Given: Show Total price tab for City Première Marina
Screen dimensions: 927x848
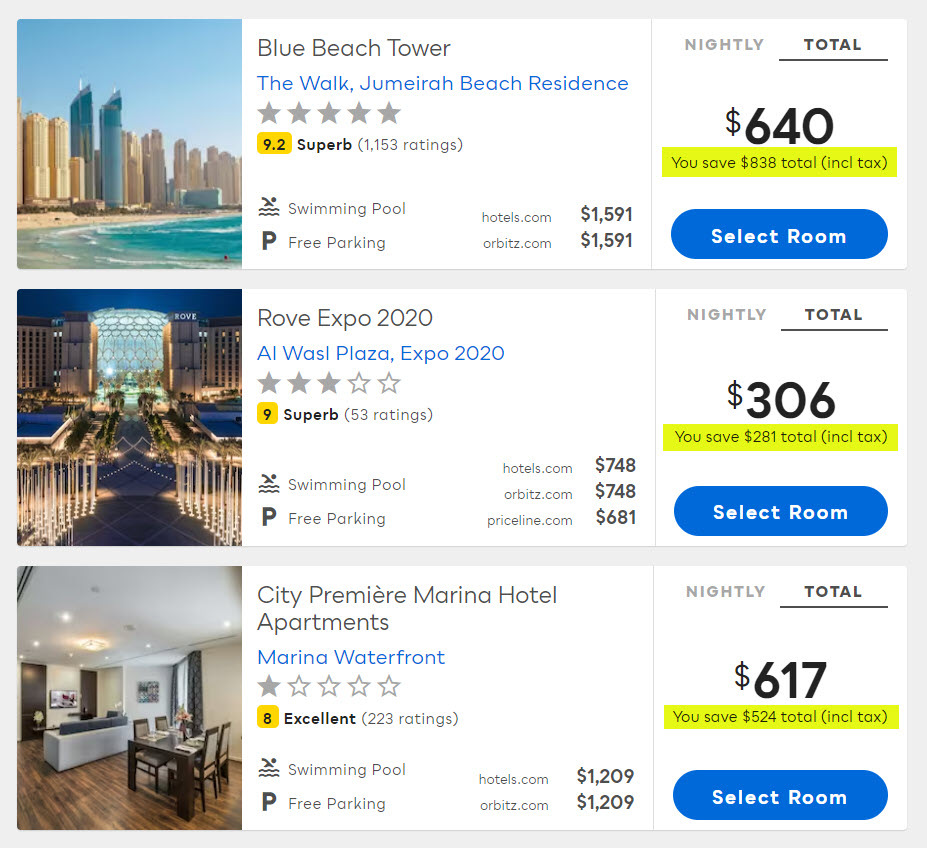Looking at the screenshot, I should click(x=833, y=592).
